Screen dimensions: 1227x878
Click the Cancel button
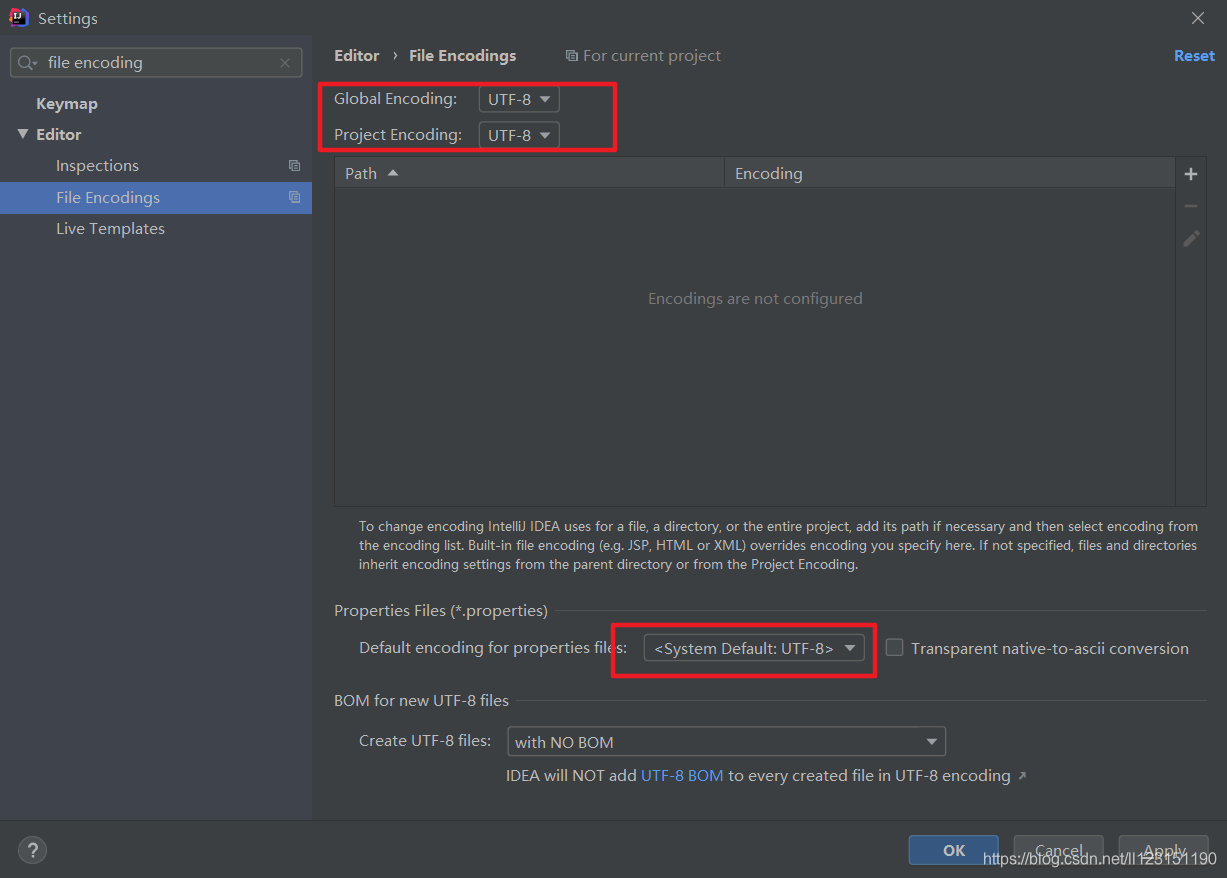(x=1059, y=851)
